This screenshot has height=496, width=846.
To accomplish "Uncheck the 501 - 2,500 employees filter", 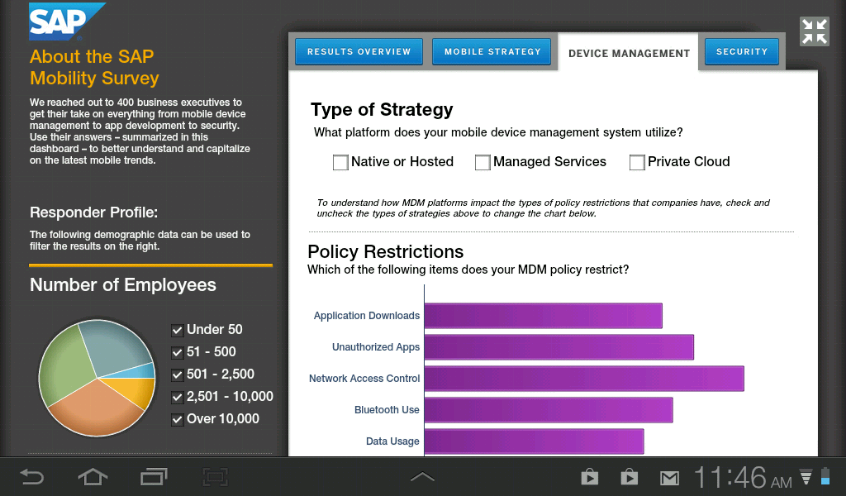I will [177, 375].
